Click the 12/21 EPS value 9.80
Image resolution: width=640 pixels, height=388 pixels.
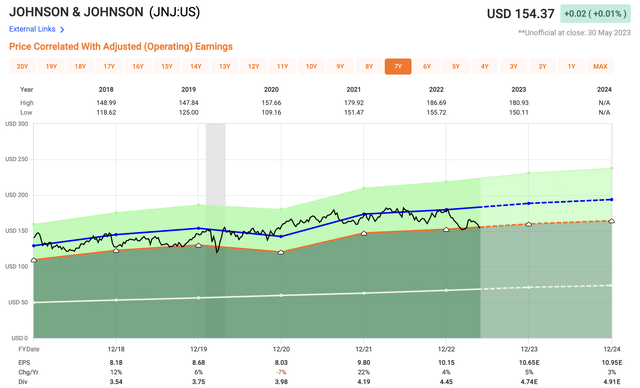tap(364, 362)
